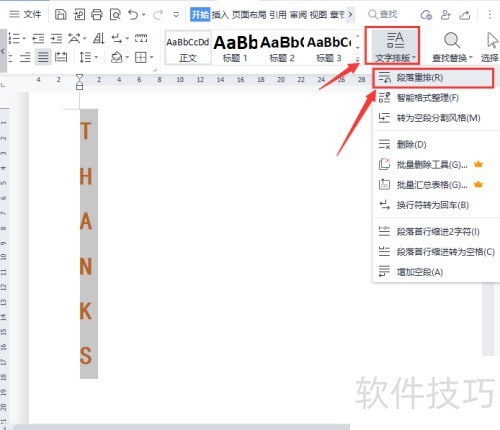Click the Share icon at top right

coord(465,15)
